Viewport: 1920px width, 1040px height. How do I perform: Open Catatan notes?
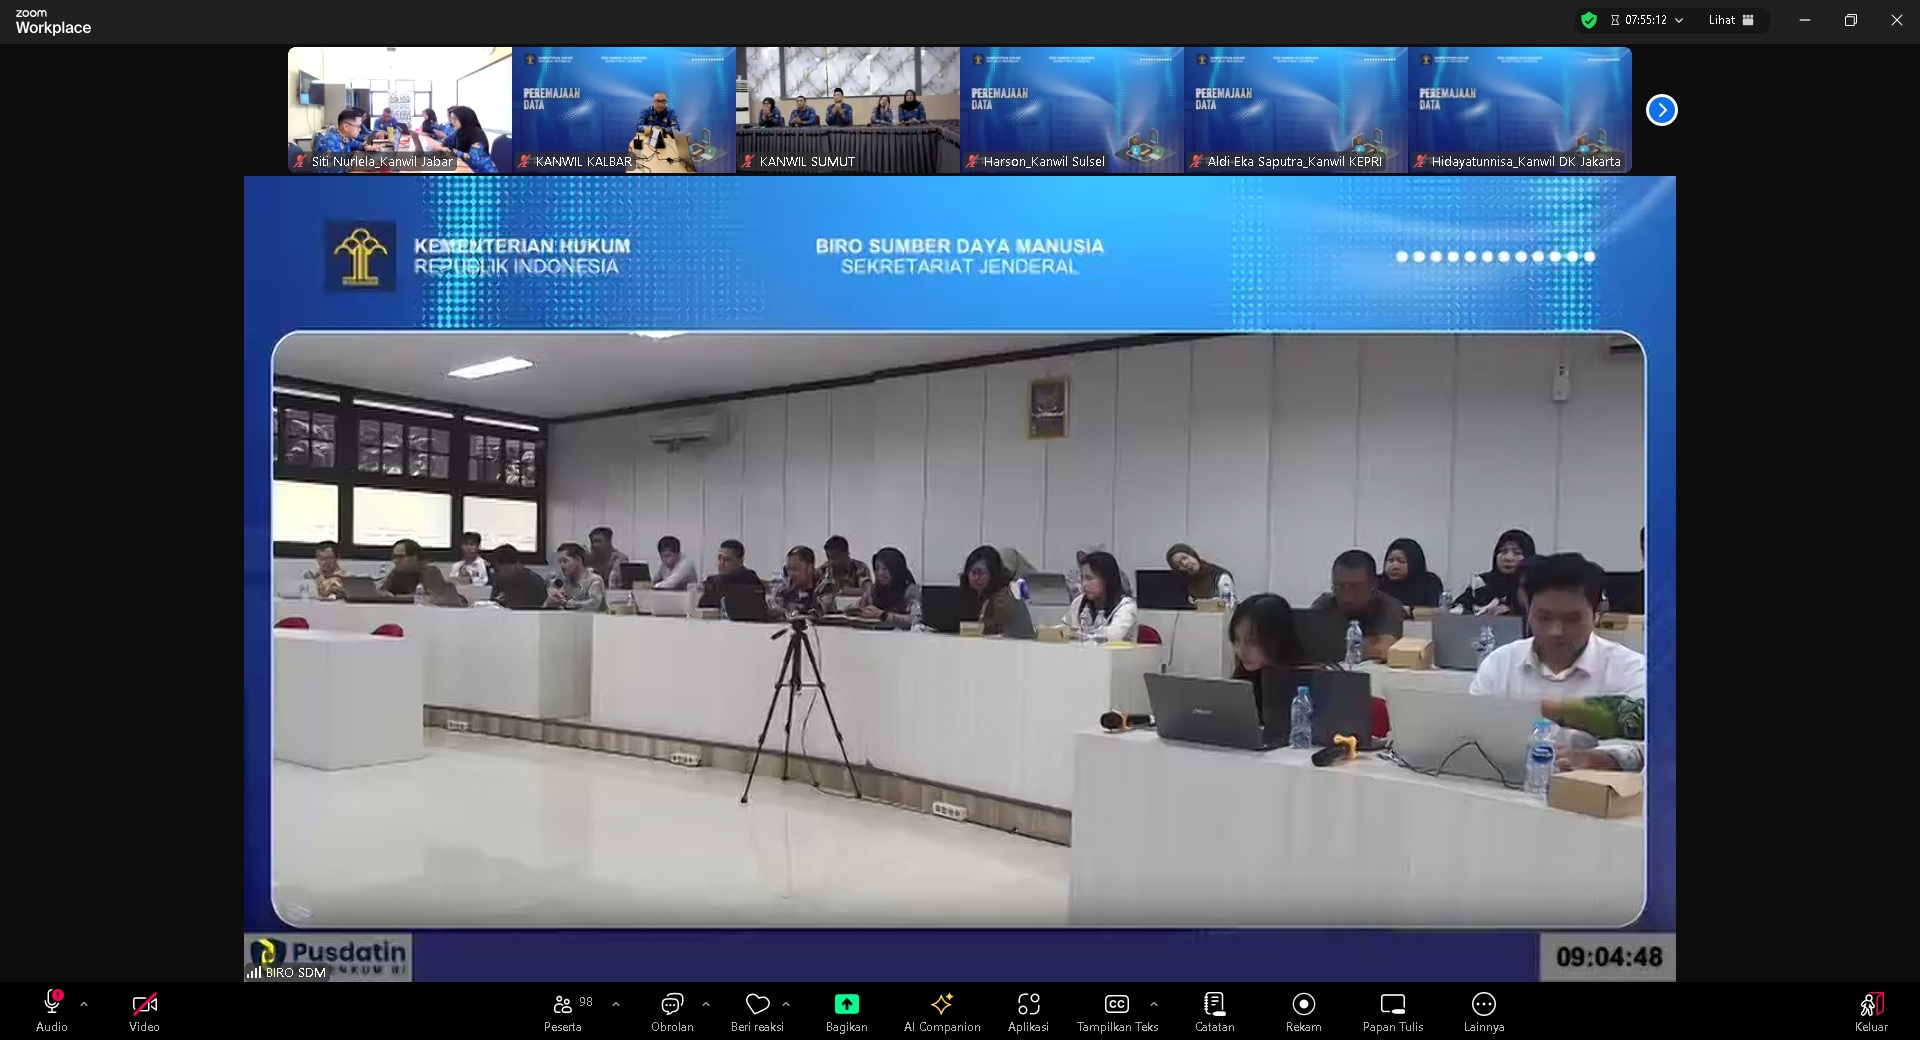(x=1214, y=1011)
